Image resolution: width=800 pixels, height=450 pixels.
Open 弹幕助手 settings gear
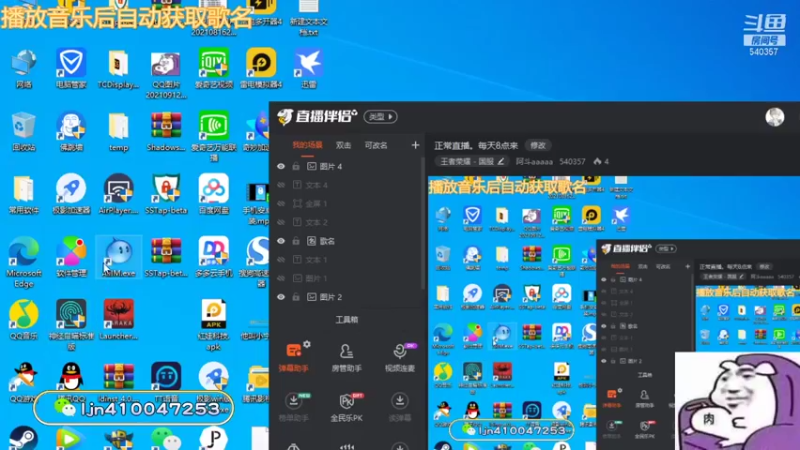tap(307, 344)
